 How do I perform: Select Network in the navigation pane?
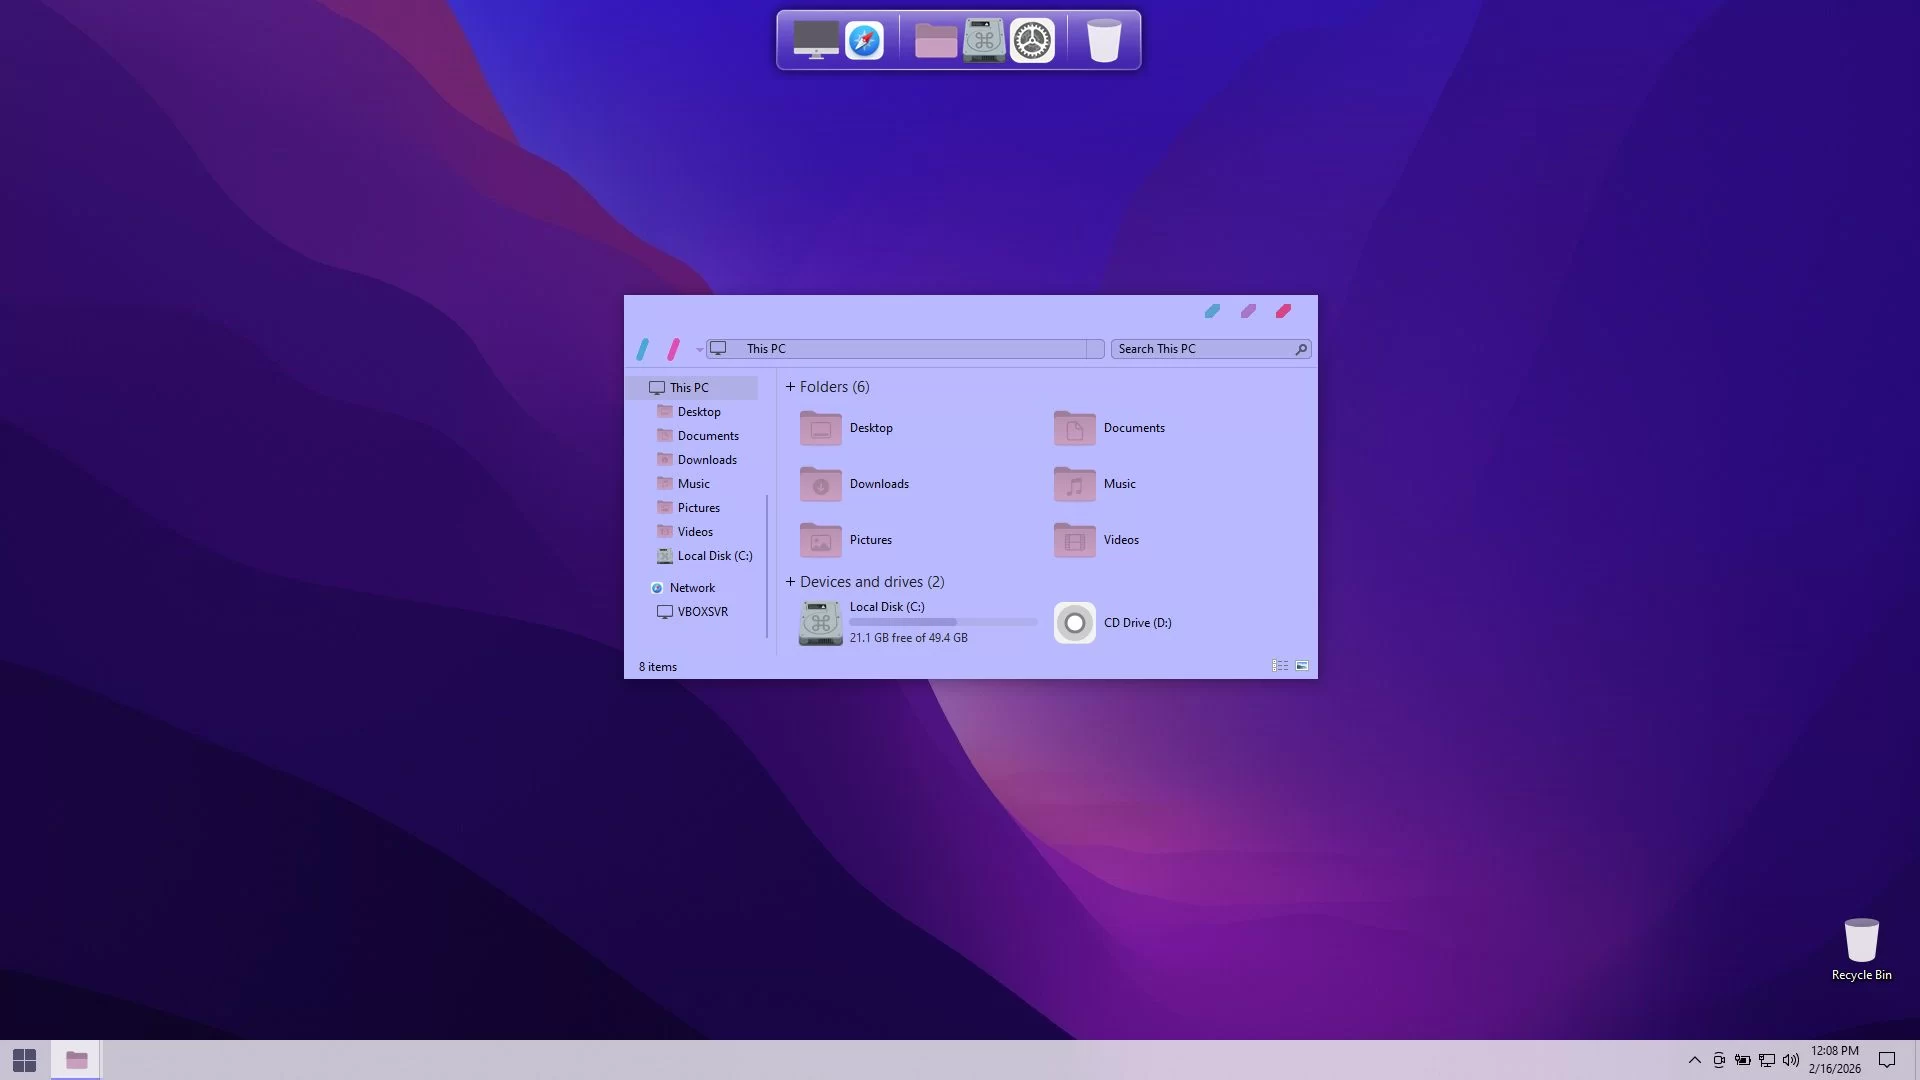(692, 588)
